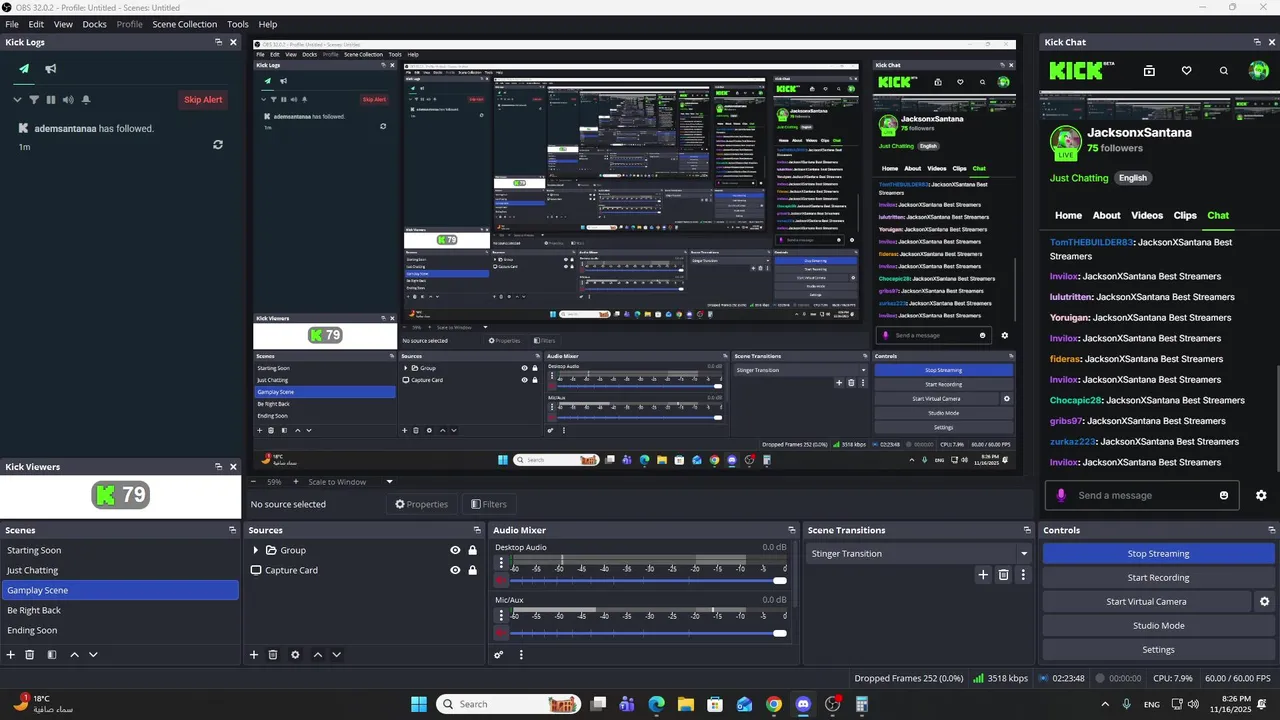Toggle alert sound speaker icon in Kick Logs
The width and height of the screenshot is (1280, 720).
68,100
